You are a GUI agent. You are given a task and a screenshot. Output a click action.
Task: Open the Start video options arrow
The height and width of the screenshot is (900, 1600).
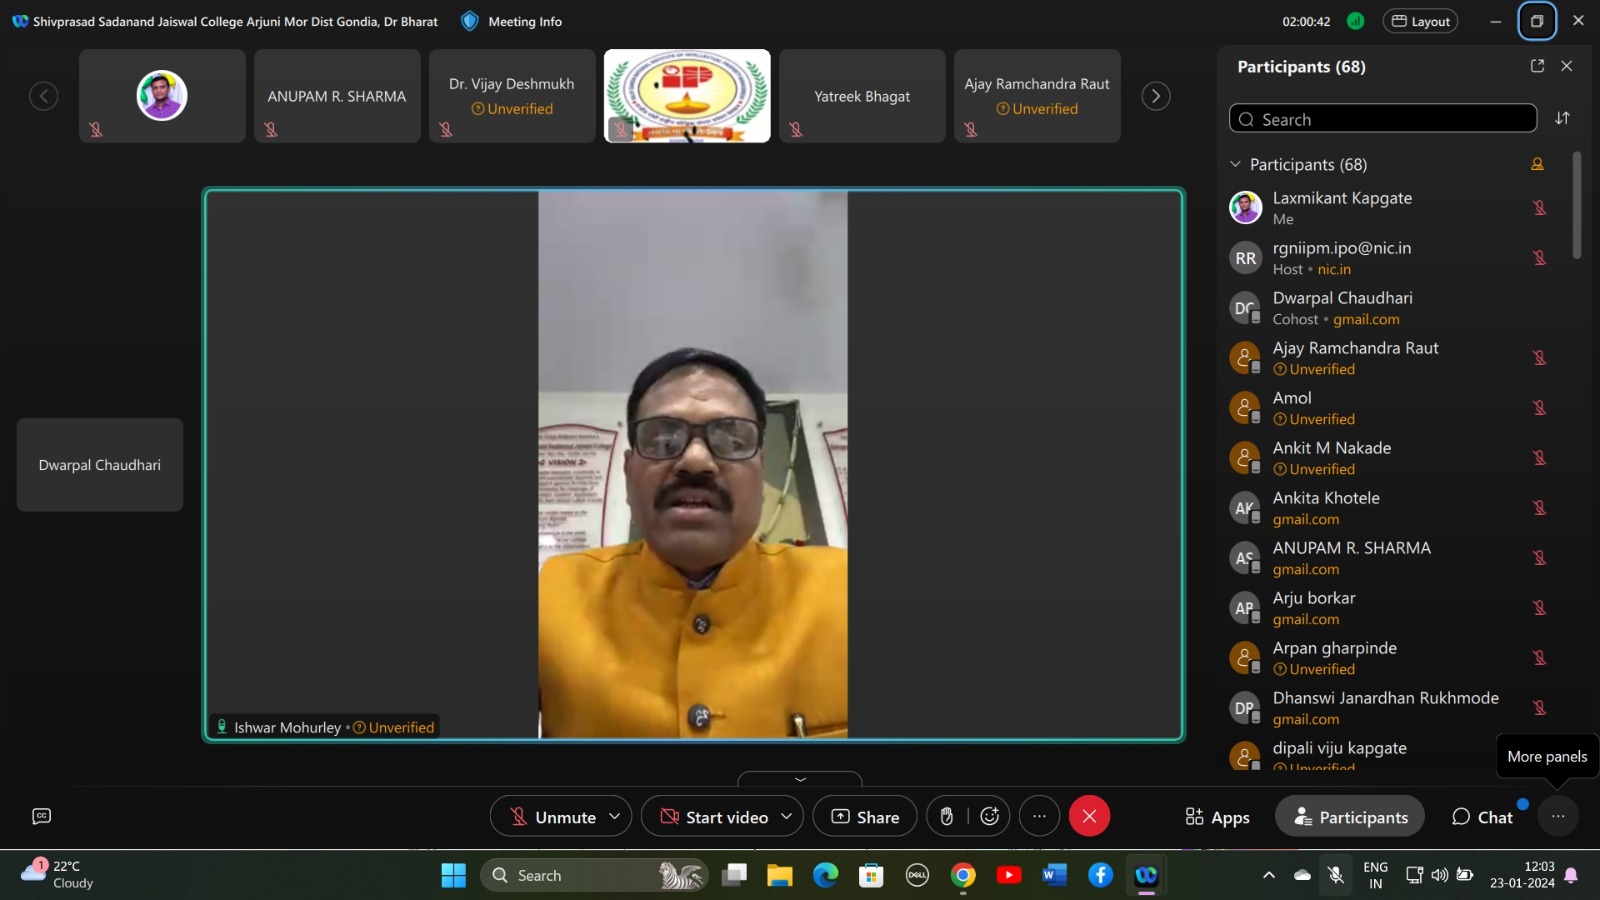[787, 817]
